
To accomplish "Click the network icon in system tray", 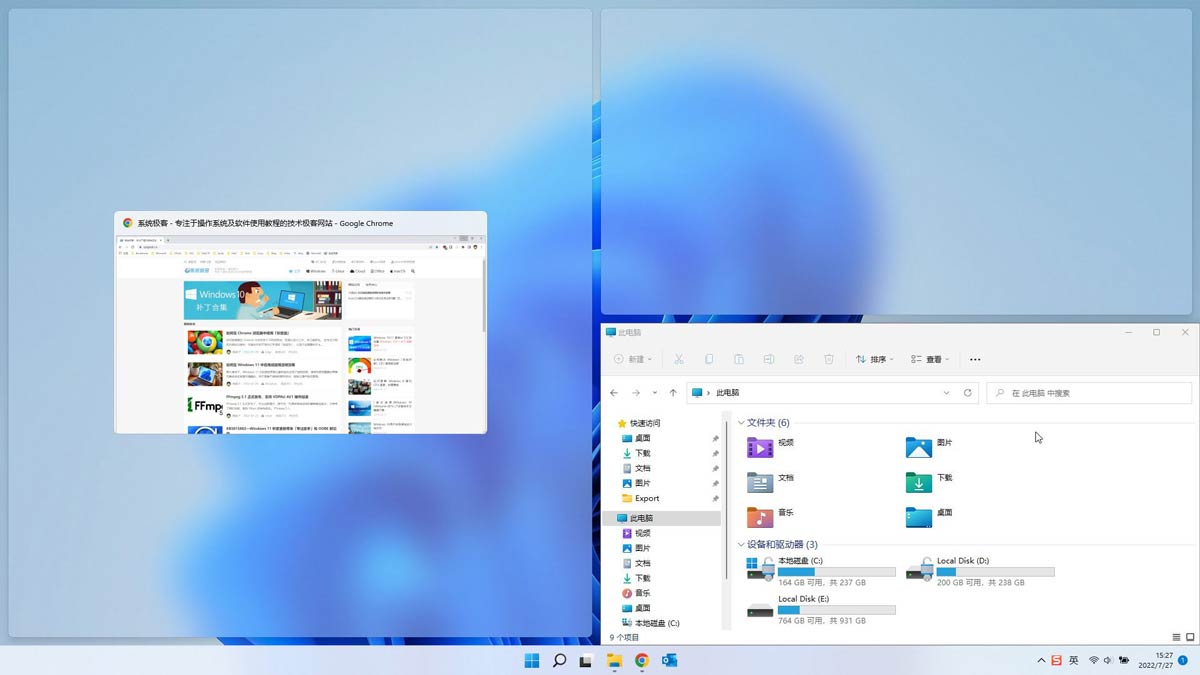I will (x=1094, y=661).
